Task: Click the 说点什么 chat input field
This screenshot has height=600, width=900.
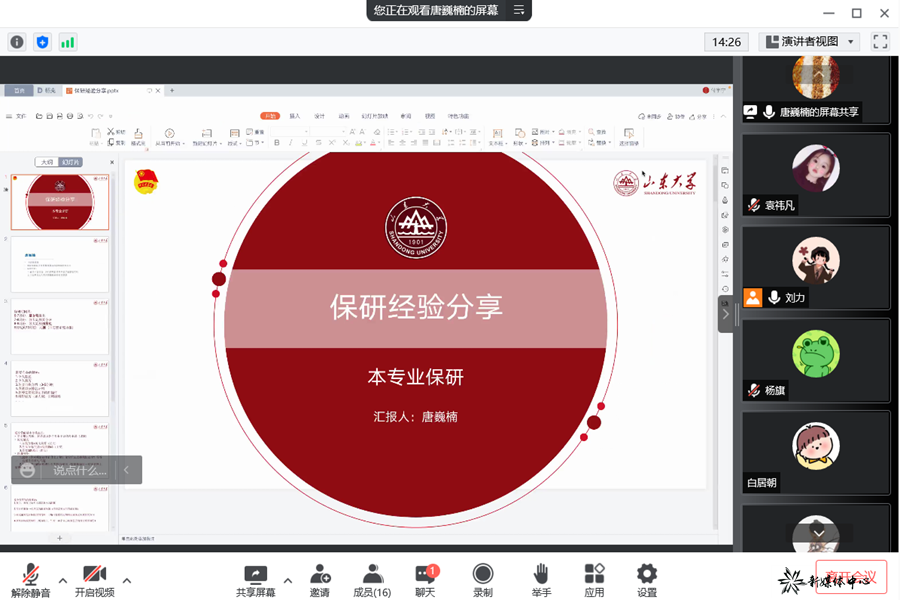Action: click(79, 470)
